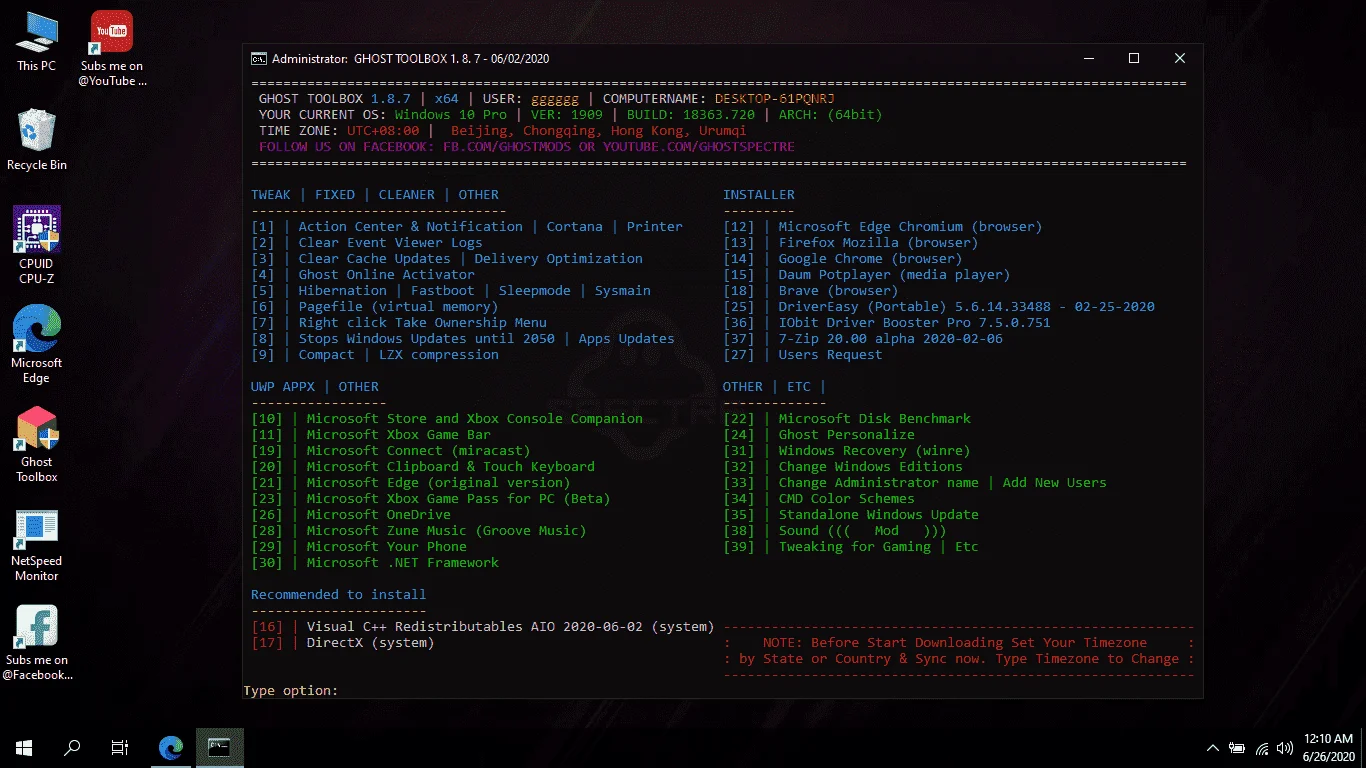The image size is (1366, 768).
Task: Show hidden system tray icons
Action: (1213, 748)
